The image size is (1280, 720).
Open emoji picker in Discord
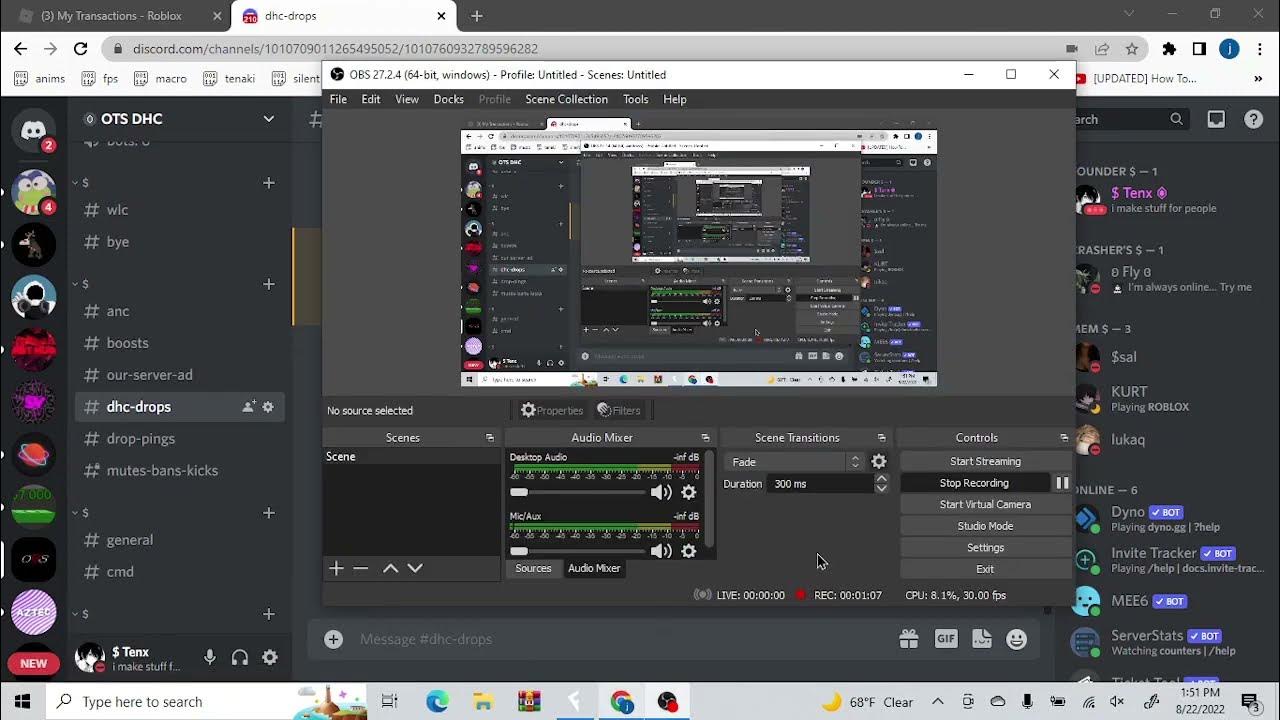pyautogui.click(x=1017, y=639)
